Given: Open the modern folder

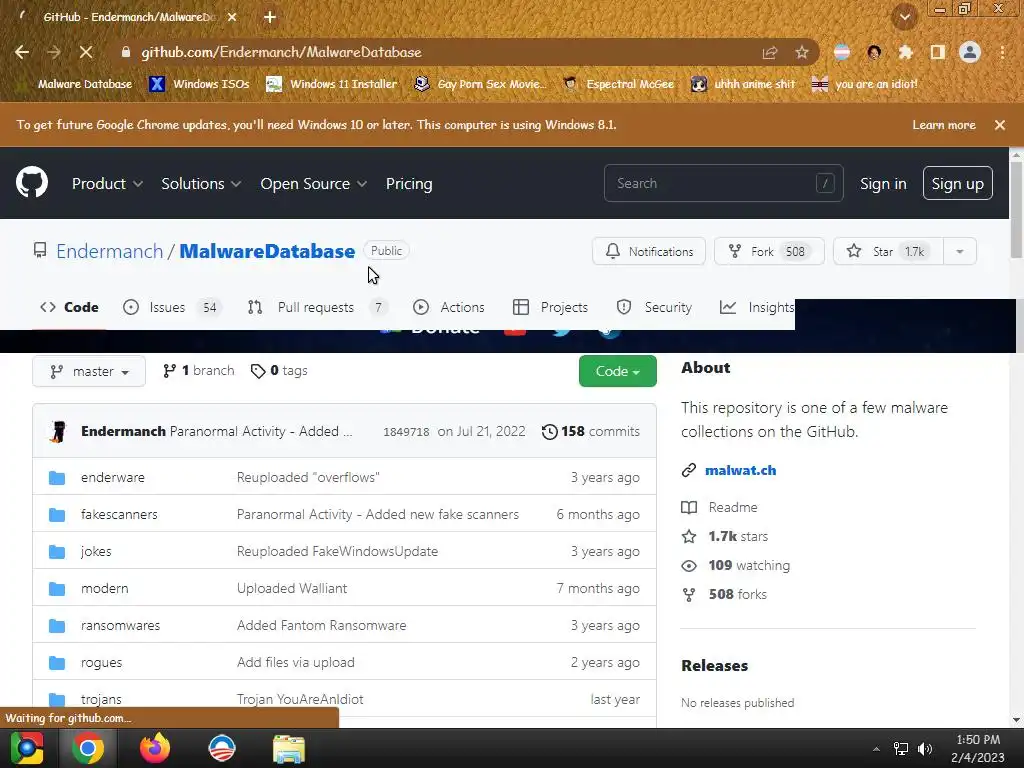Looking at the screenshot, I should [x=104, y=588].
